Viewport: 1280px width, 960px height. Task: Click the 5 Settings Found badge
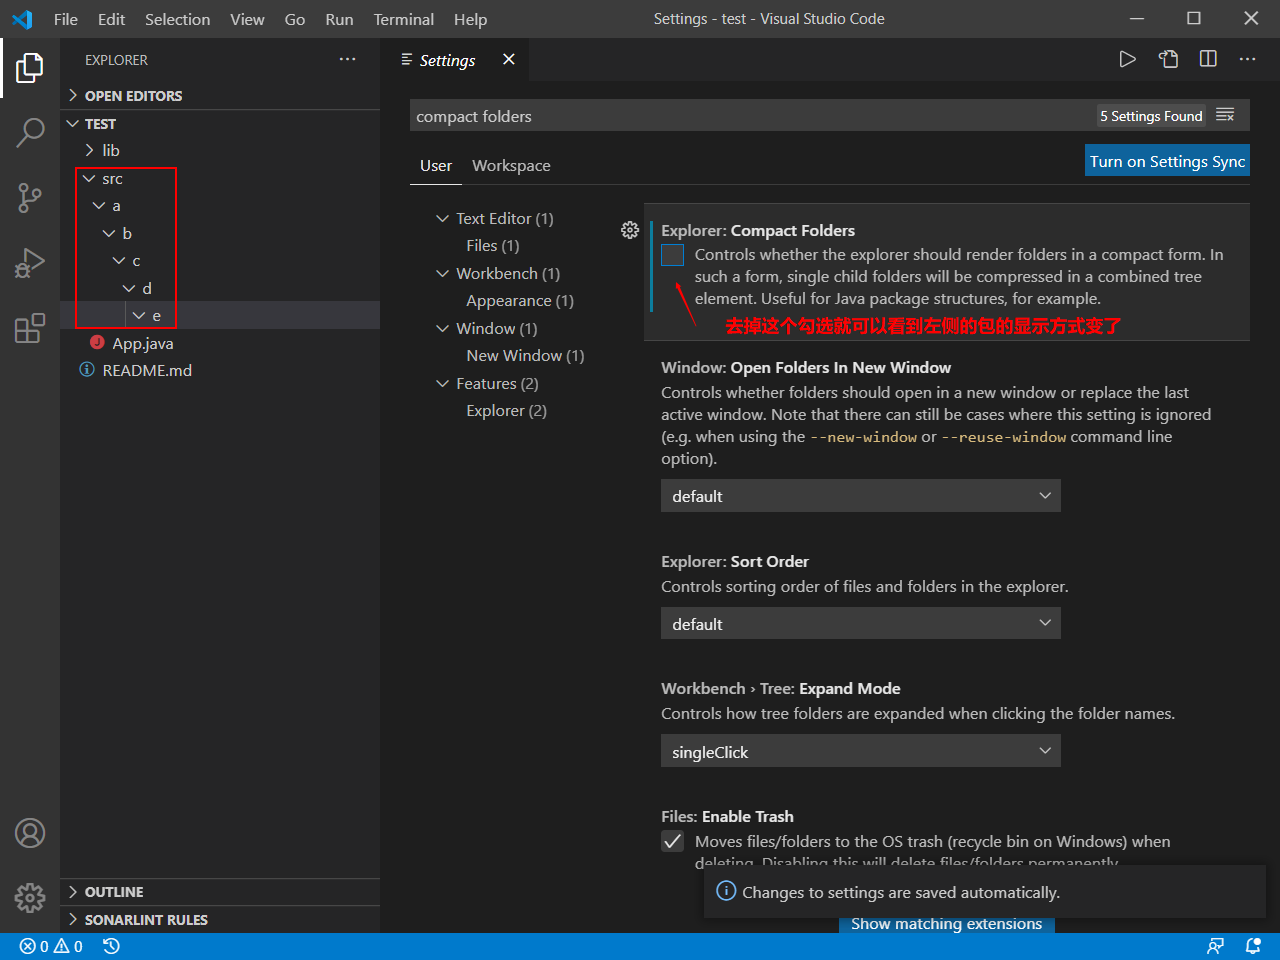click(1151, 116)
